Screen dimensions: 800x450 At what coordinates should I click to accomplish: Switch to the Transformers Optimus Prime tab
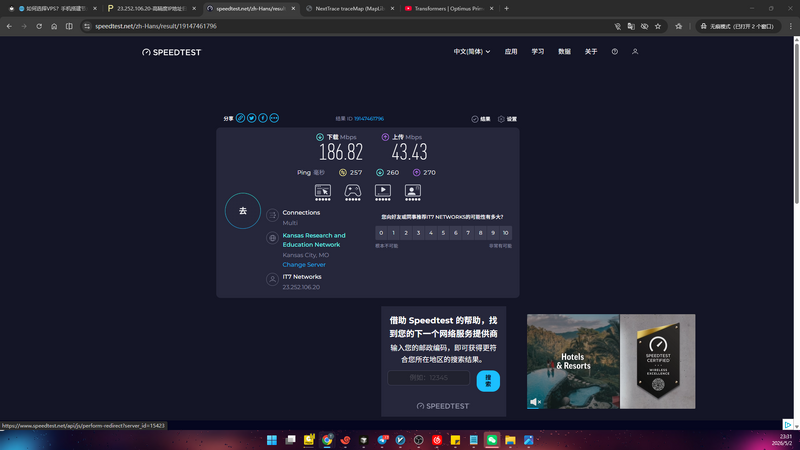449,9
